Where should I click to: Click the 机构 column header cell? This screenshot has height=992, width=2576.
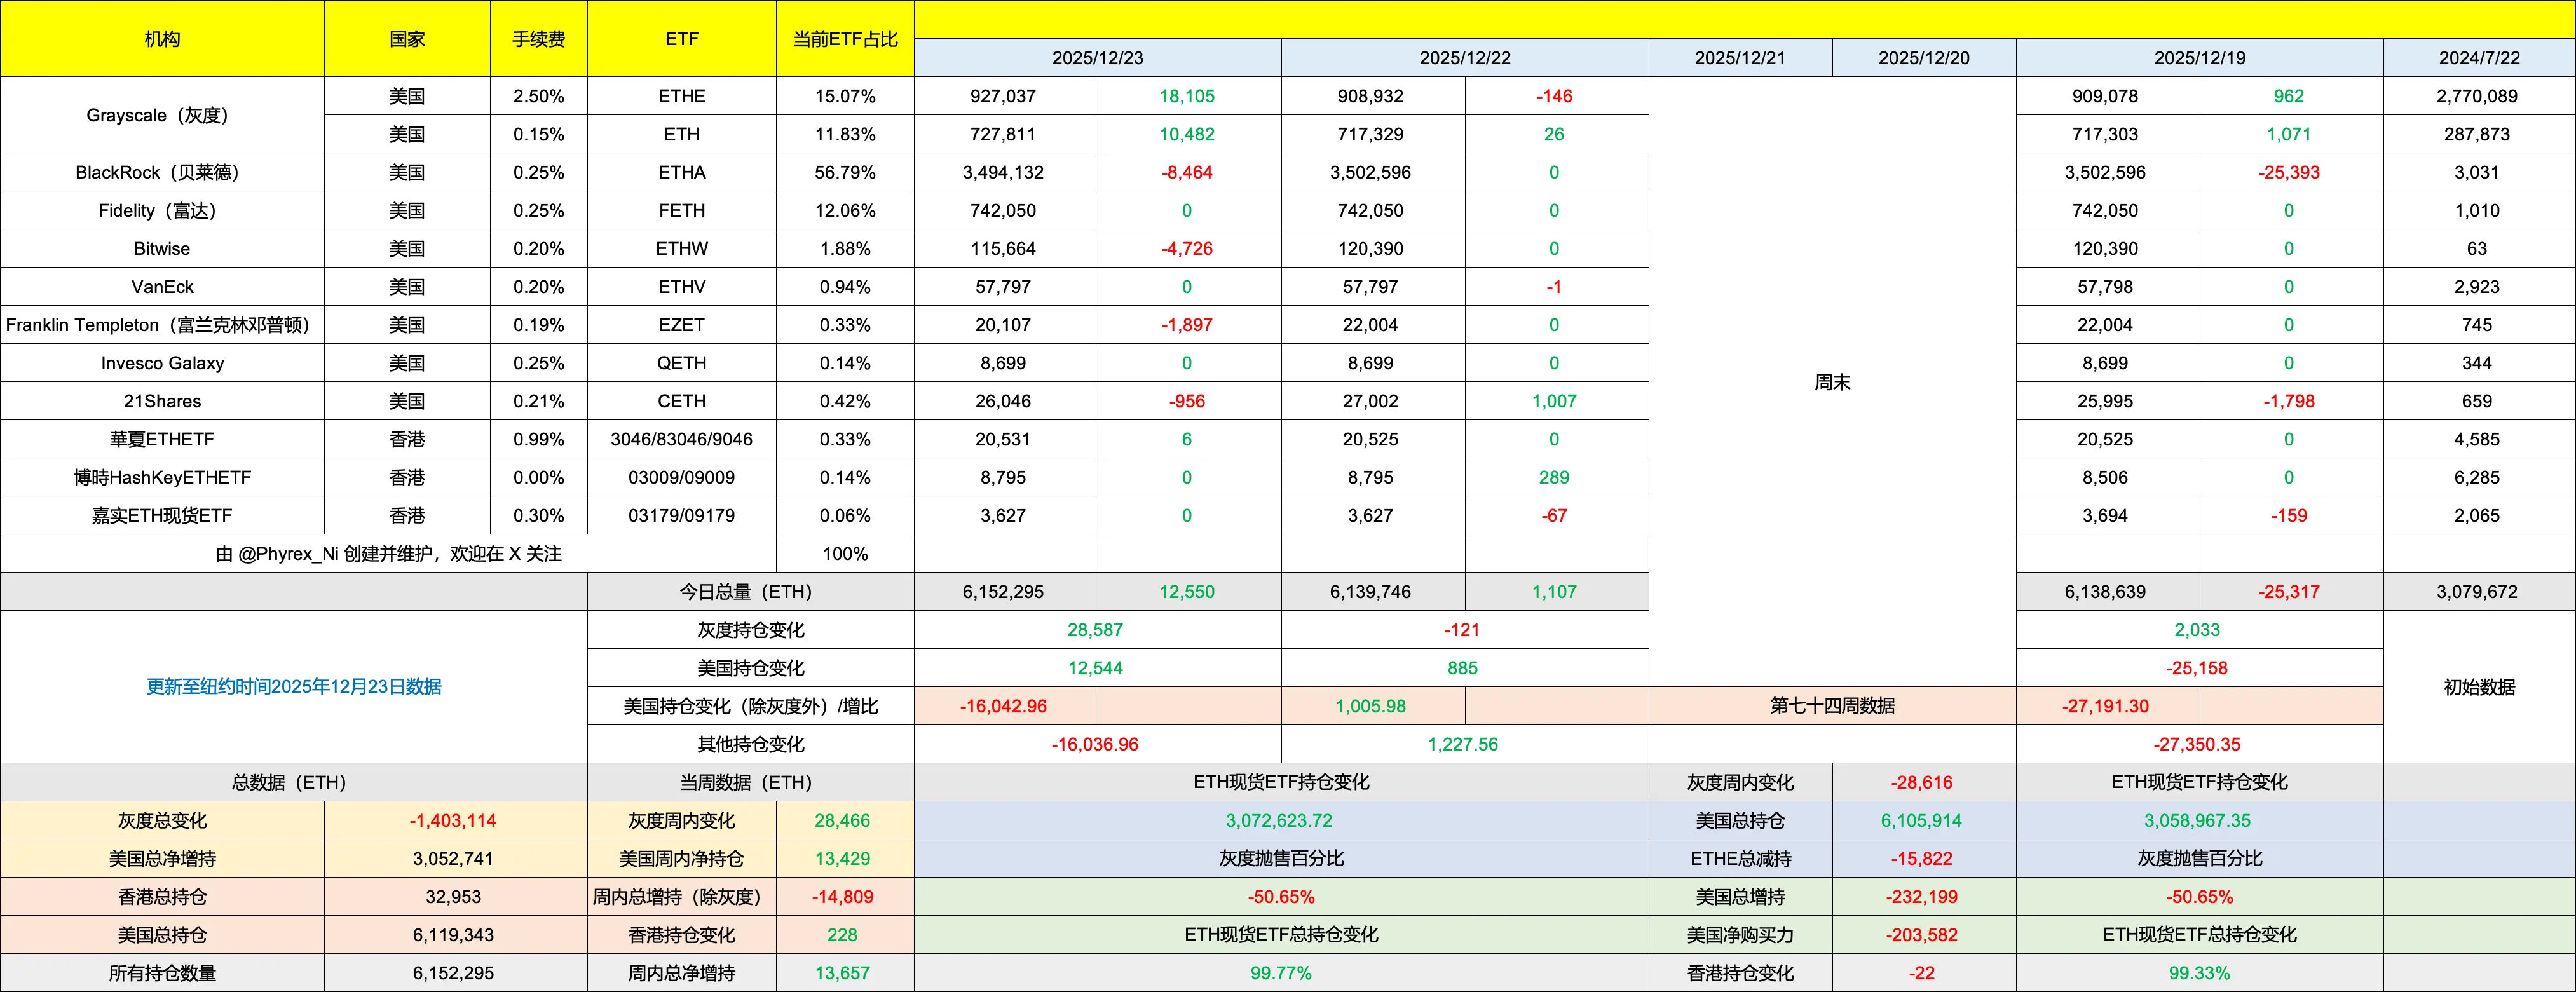[162, 39]
